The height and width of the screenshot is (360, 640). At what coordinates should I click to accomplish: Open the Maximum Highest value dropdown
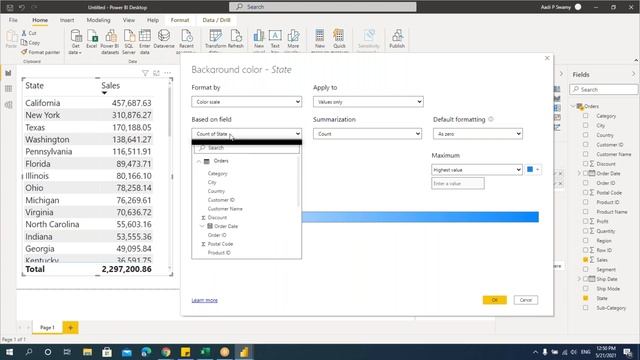[477, 170]
